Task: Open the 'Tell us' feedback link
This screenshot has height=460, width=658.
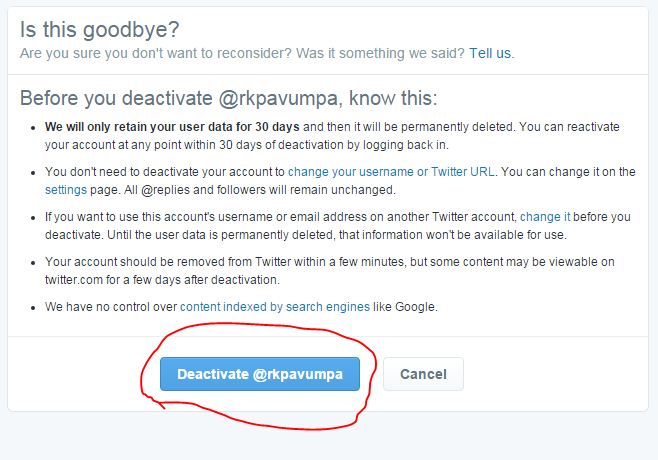Action: 490,53
